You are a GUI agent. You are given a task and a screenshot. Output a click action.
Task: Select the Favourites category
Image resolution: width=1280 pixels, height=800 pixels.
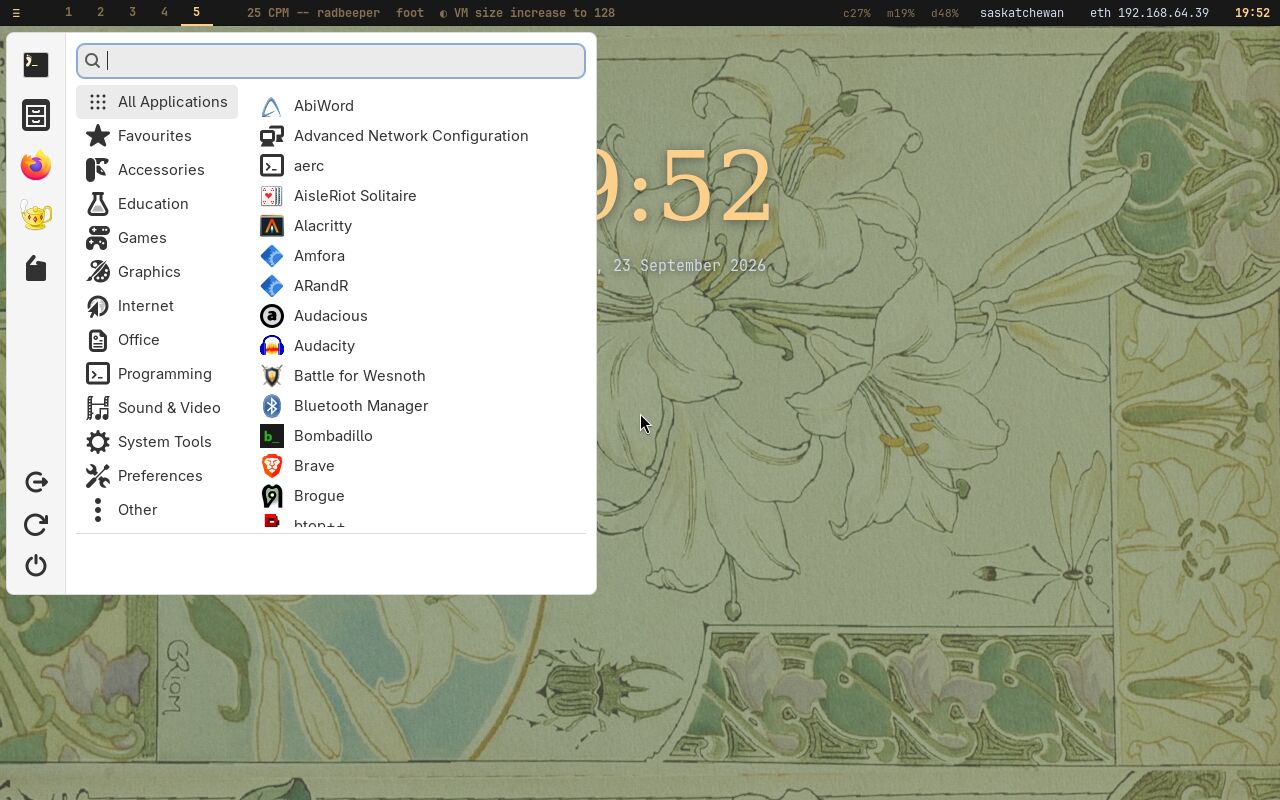(x=157, y=136)
